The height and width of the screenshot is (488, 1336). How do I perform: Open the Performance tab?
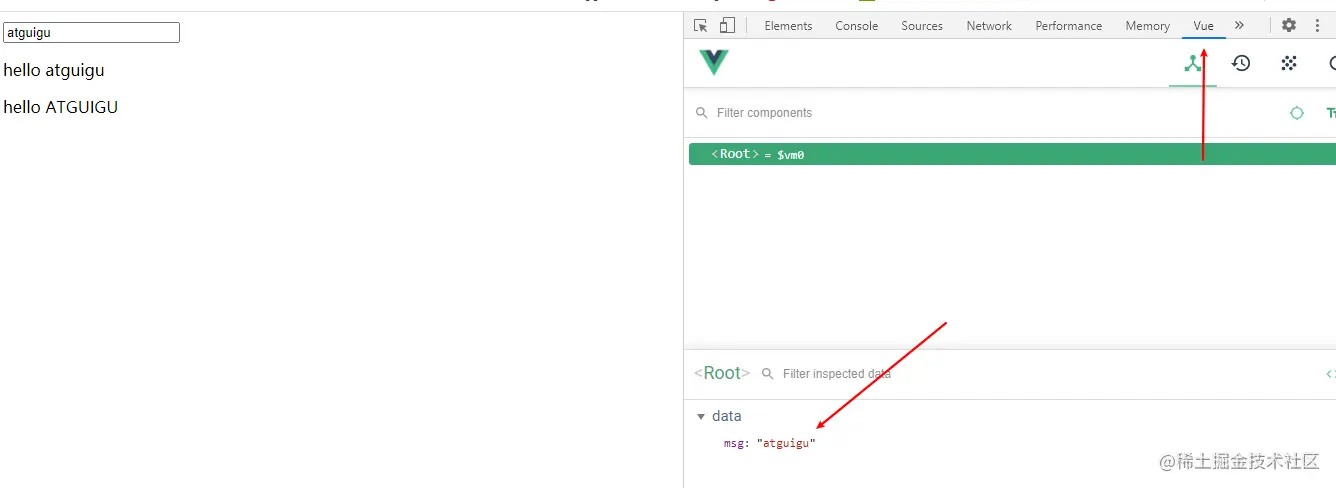1069,26
